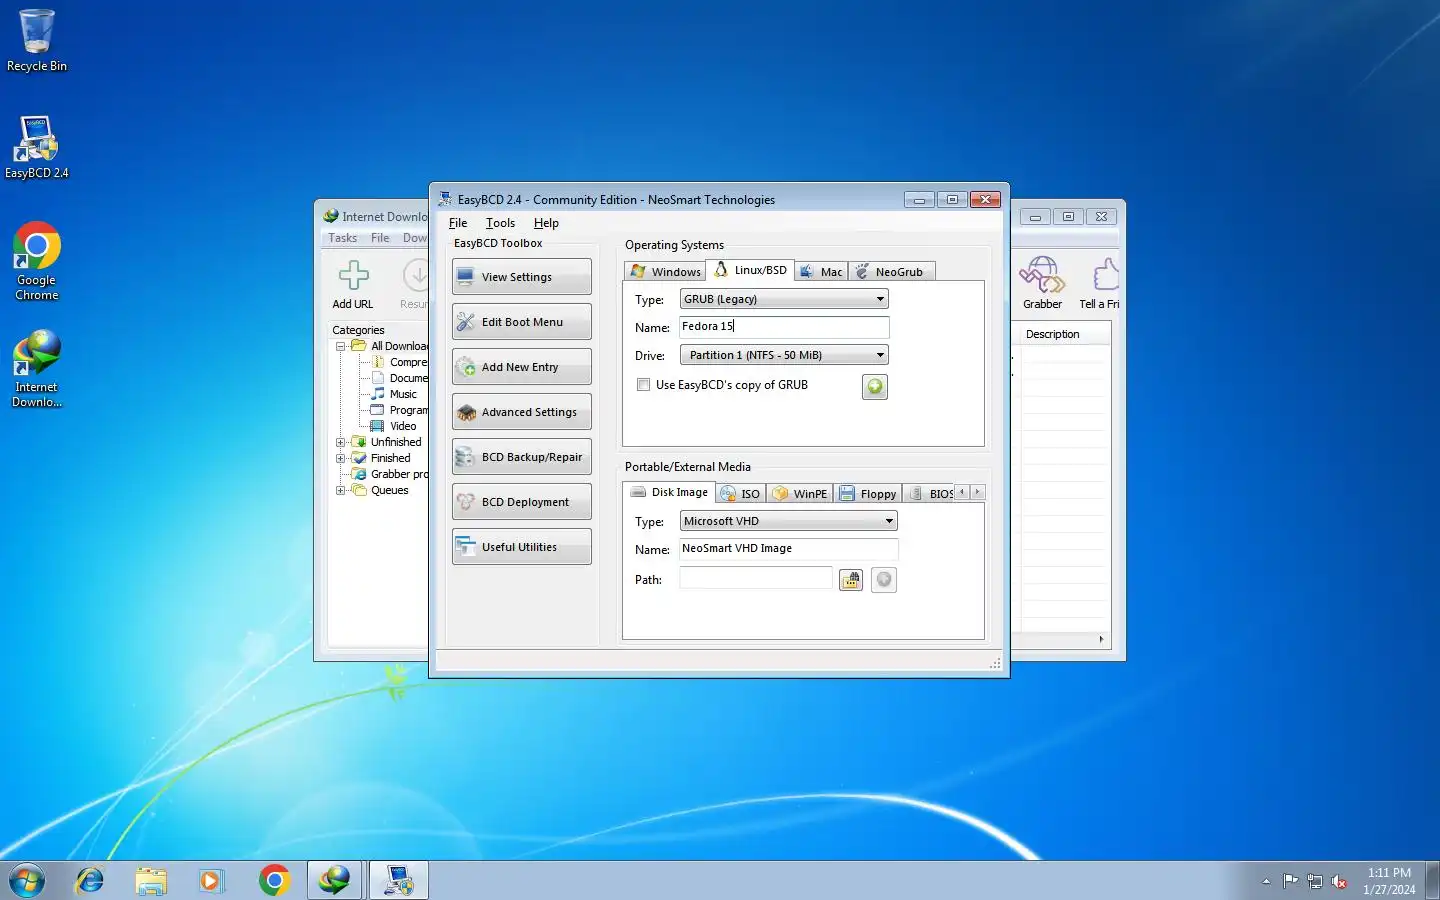Enable Use EasyBCD's copy of GRUB
Screen dimensions: 1440x900
(x=644, y=385)
